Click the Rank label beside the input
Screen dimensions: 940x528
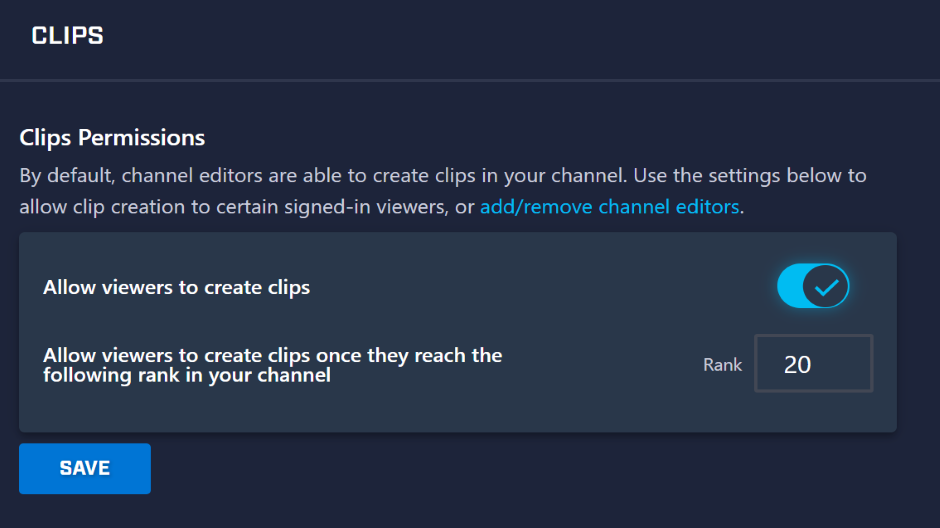coord(722,365)
